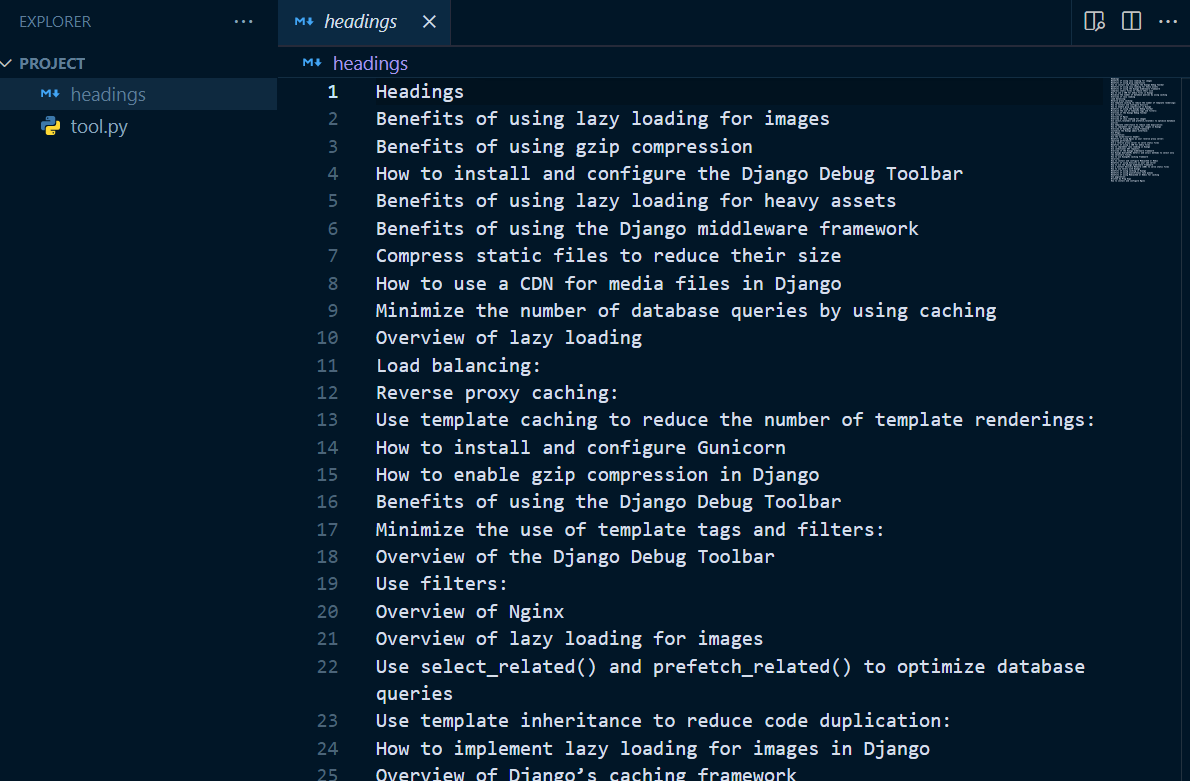Click 'How to enable gzip compression in Django'

tap(597, 474)
